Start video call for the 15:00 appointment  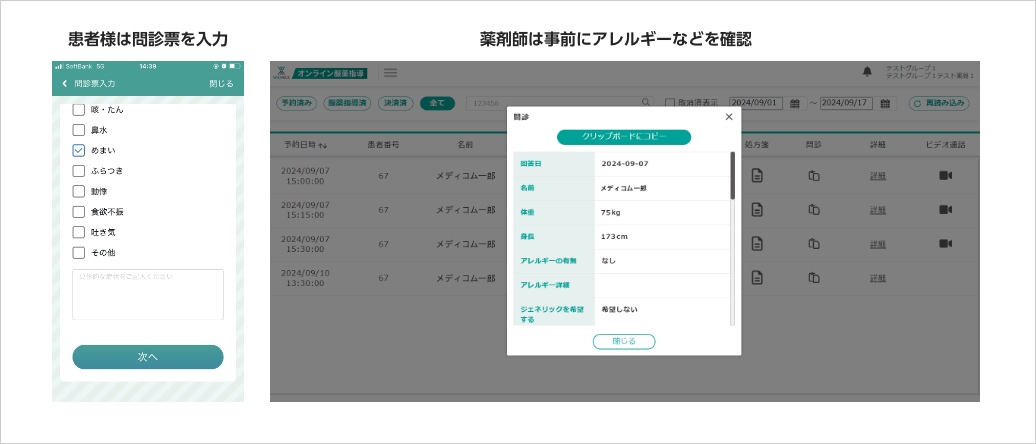pos(945,176)
